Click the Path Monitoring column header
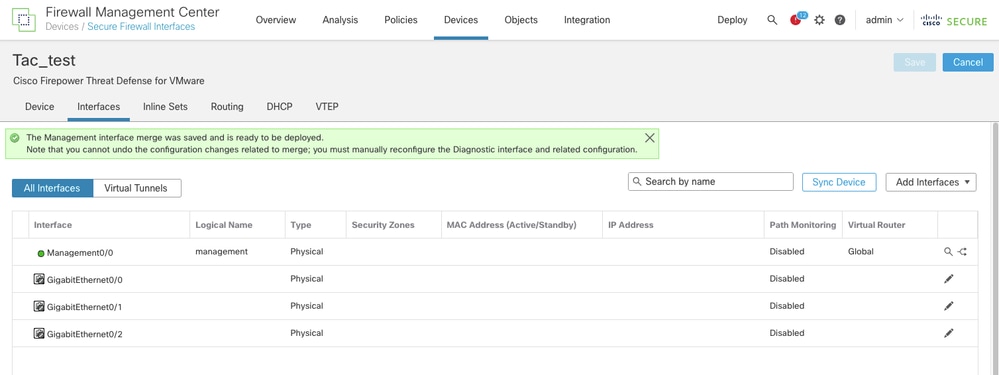Viewport: 999px width, 375px height. pyautogui.click(x=803, y=225)
